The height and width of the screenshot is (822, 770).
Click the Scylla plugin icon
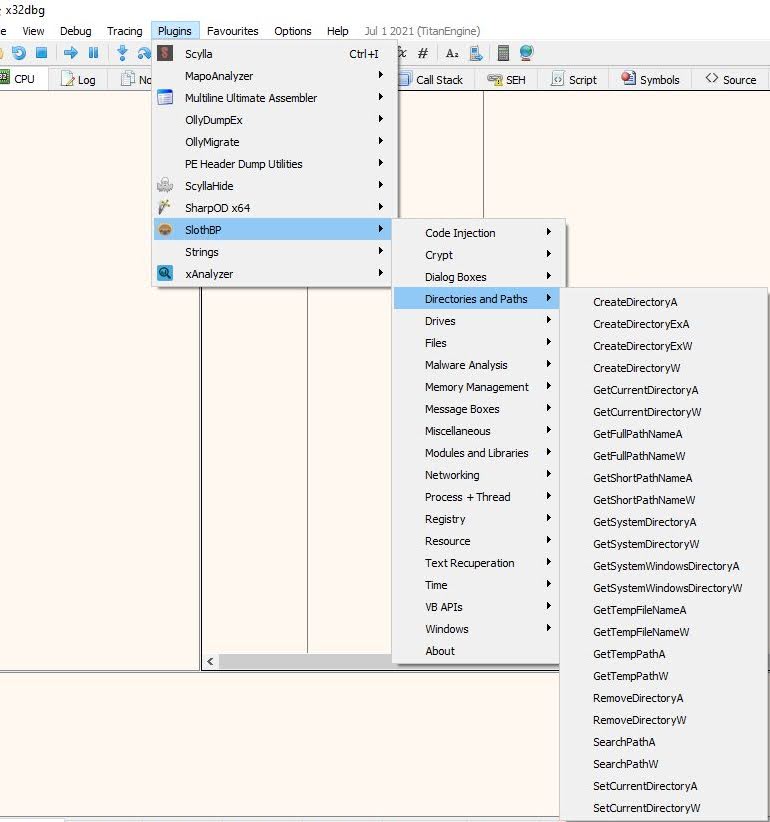tap(165, 53)
